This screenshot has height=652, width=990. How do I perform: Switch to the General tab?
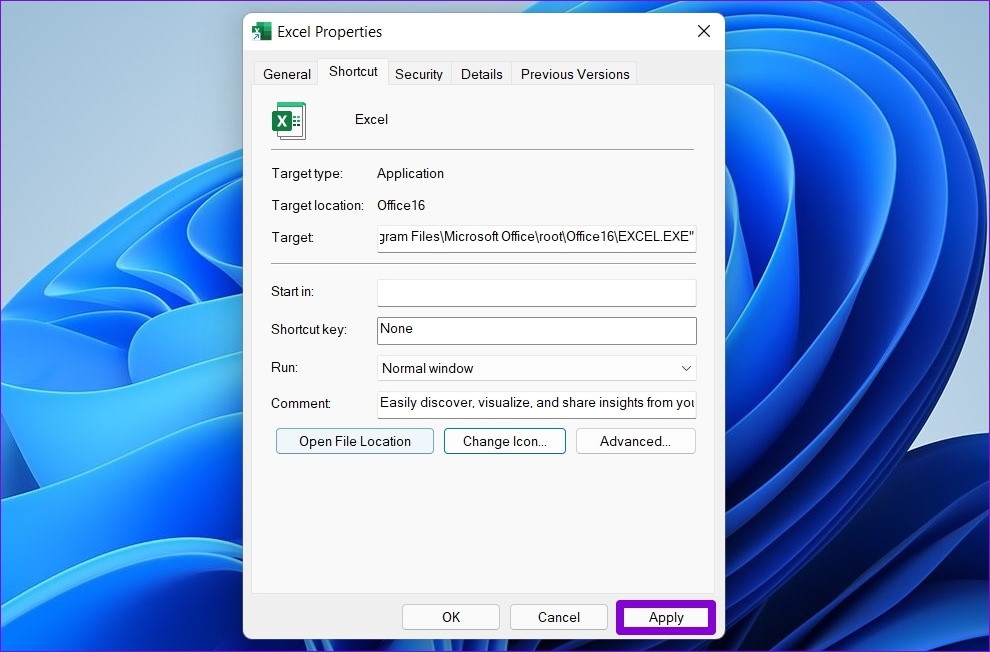click(286, 73)
